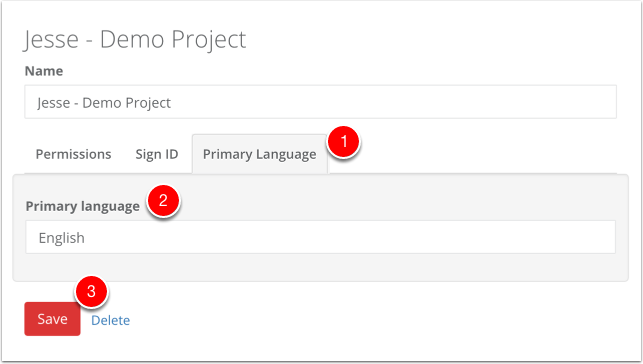
Task: Click the Jesse - Demo Project page heading
Action: pyautogui.click(x=135, y=39)
